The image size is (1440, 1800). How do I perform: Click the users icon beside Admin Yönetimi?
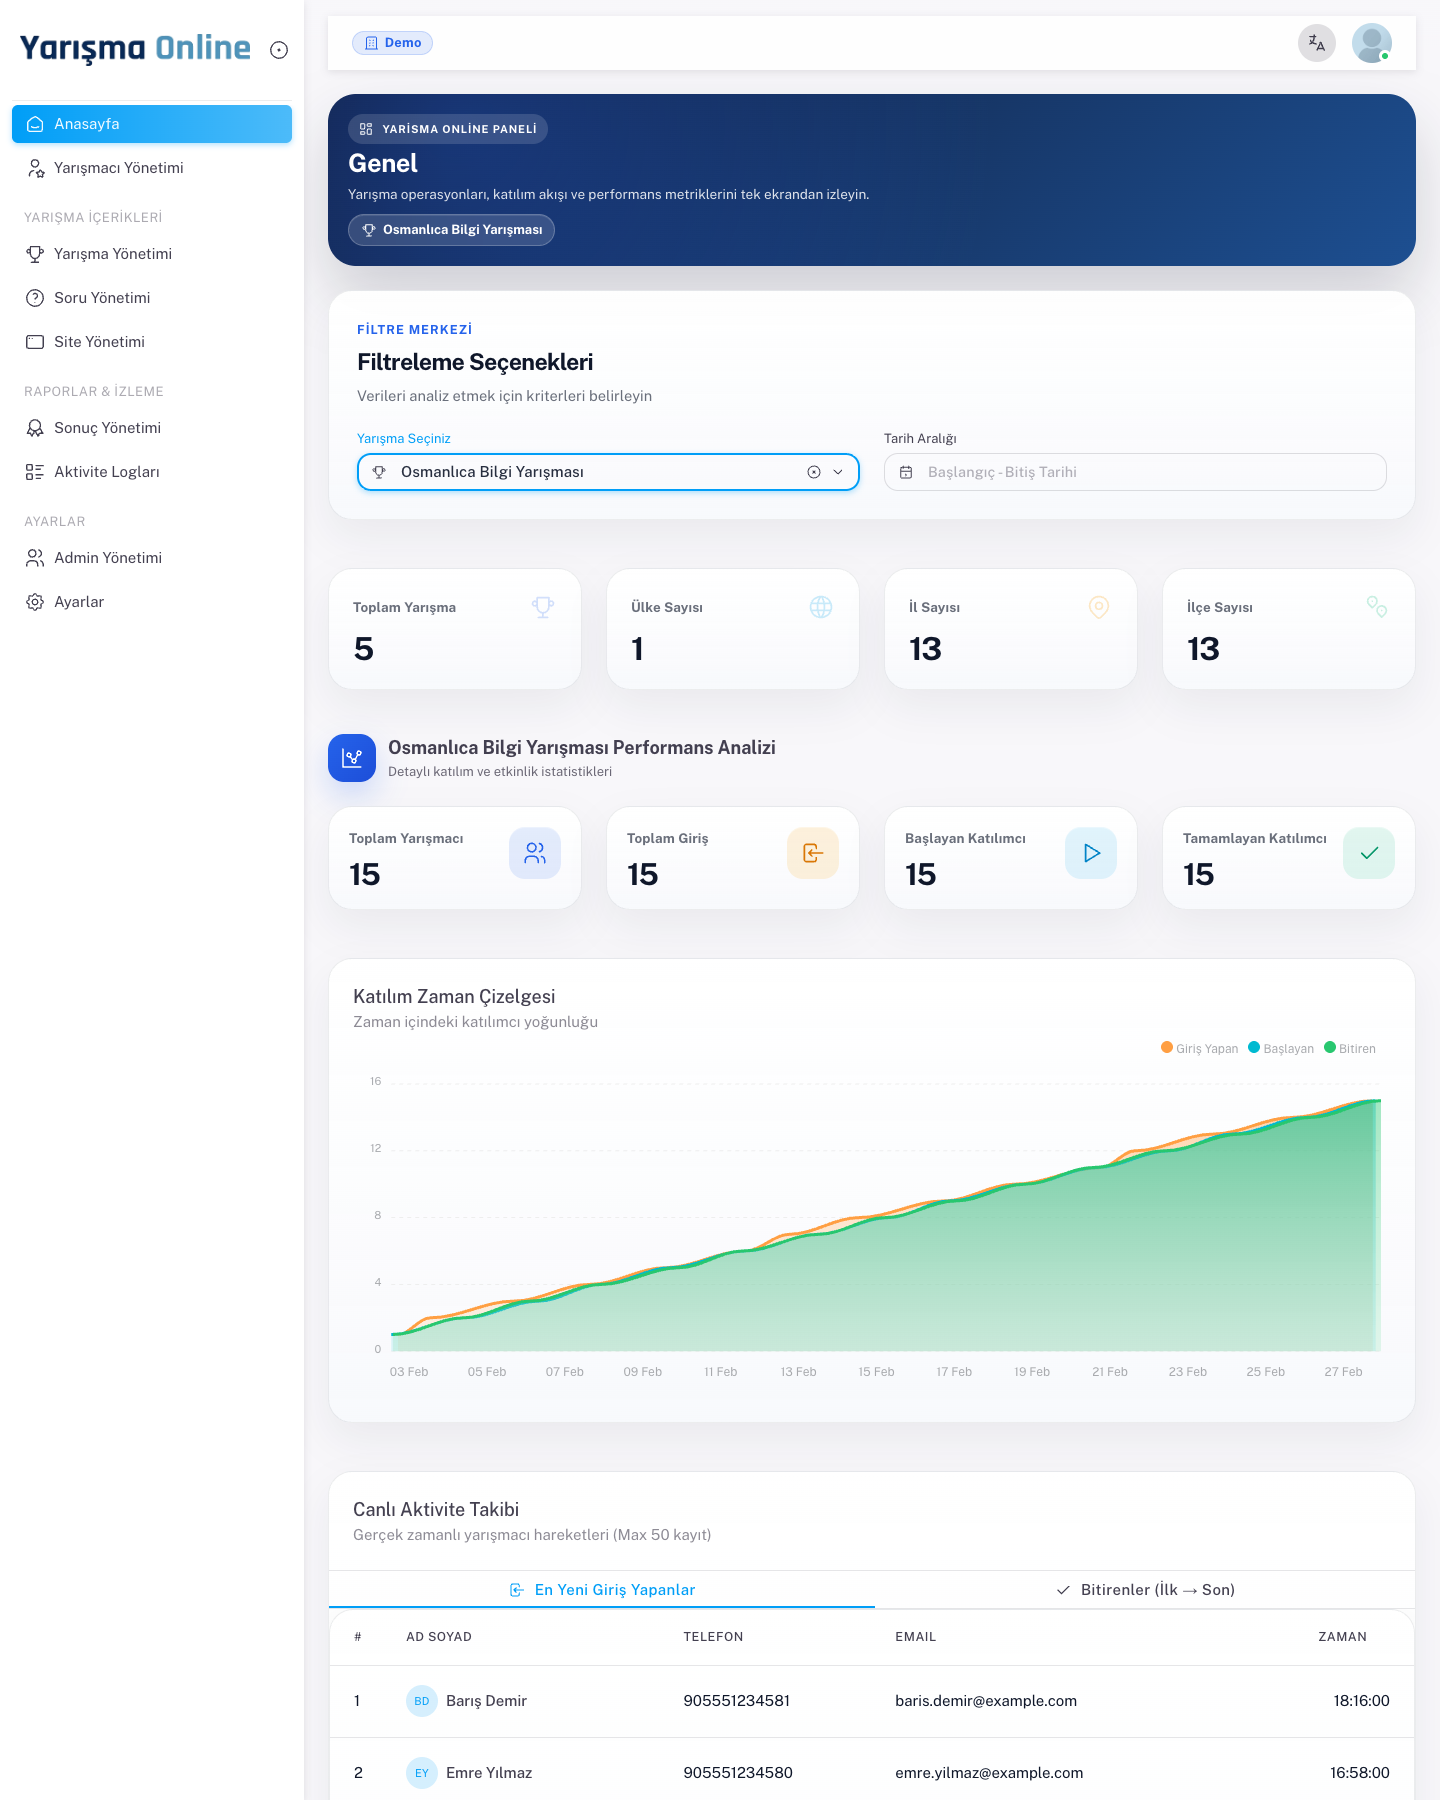pyautogui.click(x=35, y=558)
